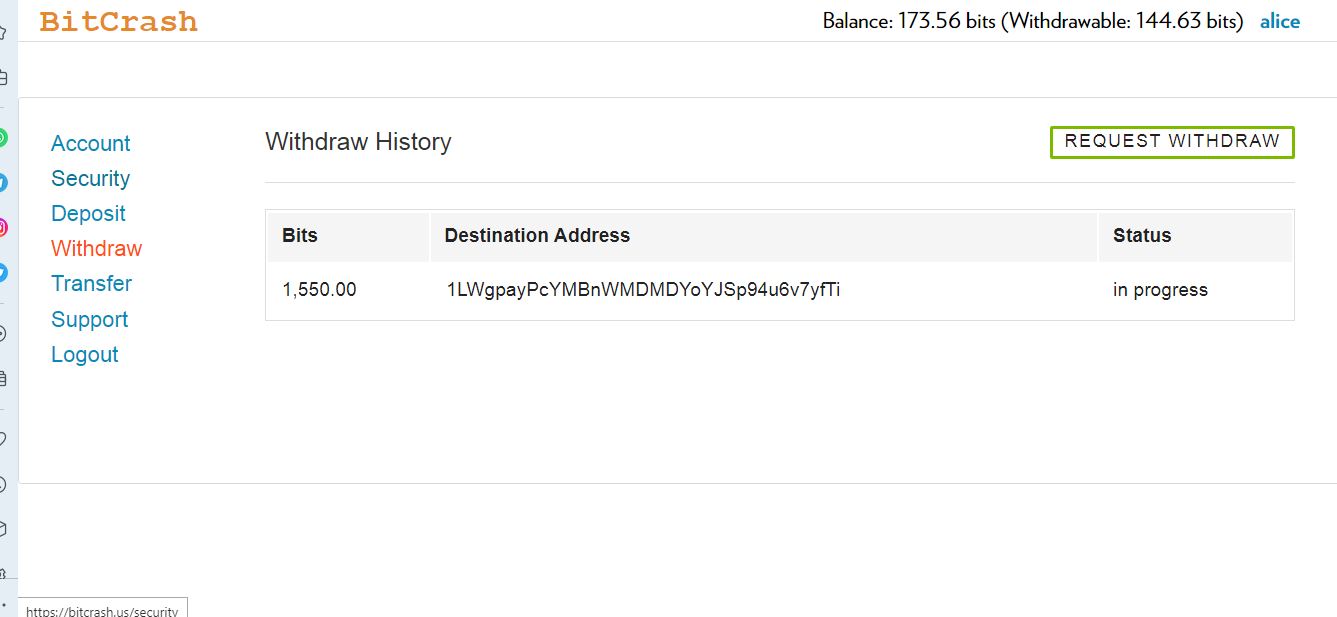Image resolution: width=1337 pixels, height=617 pixels.
Task: Select the 1LWgpay destination address text
Action: click(x=643, y=290)
